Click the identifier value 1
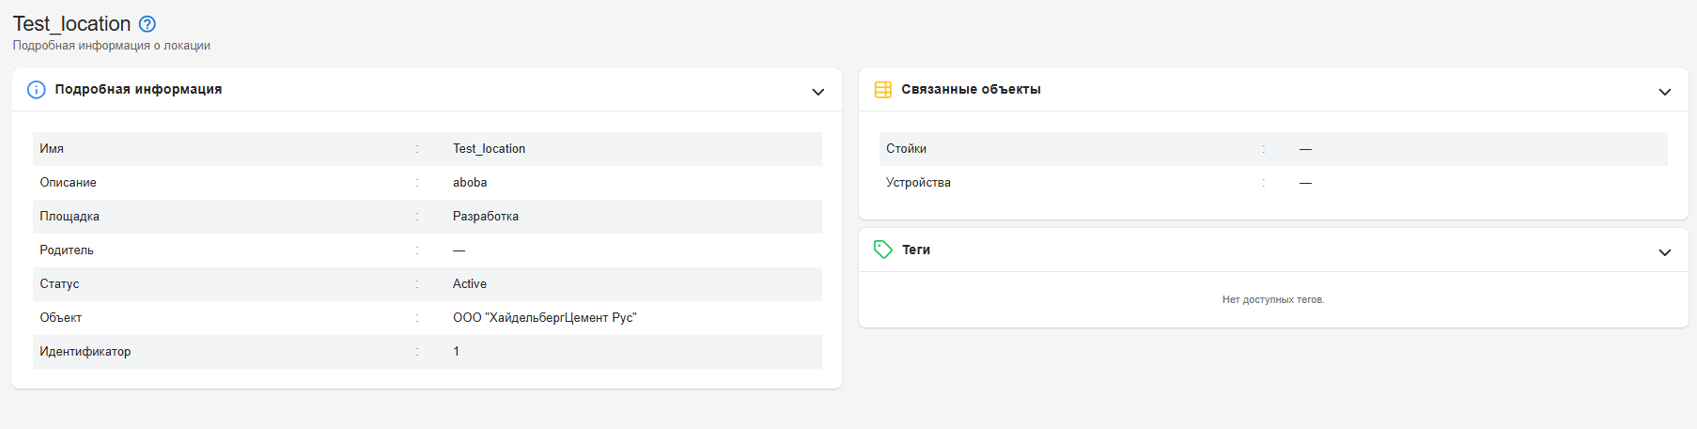The height and width of the screenshot is (429, 1697). pos(457,352)
